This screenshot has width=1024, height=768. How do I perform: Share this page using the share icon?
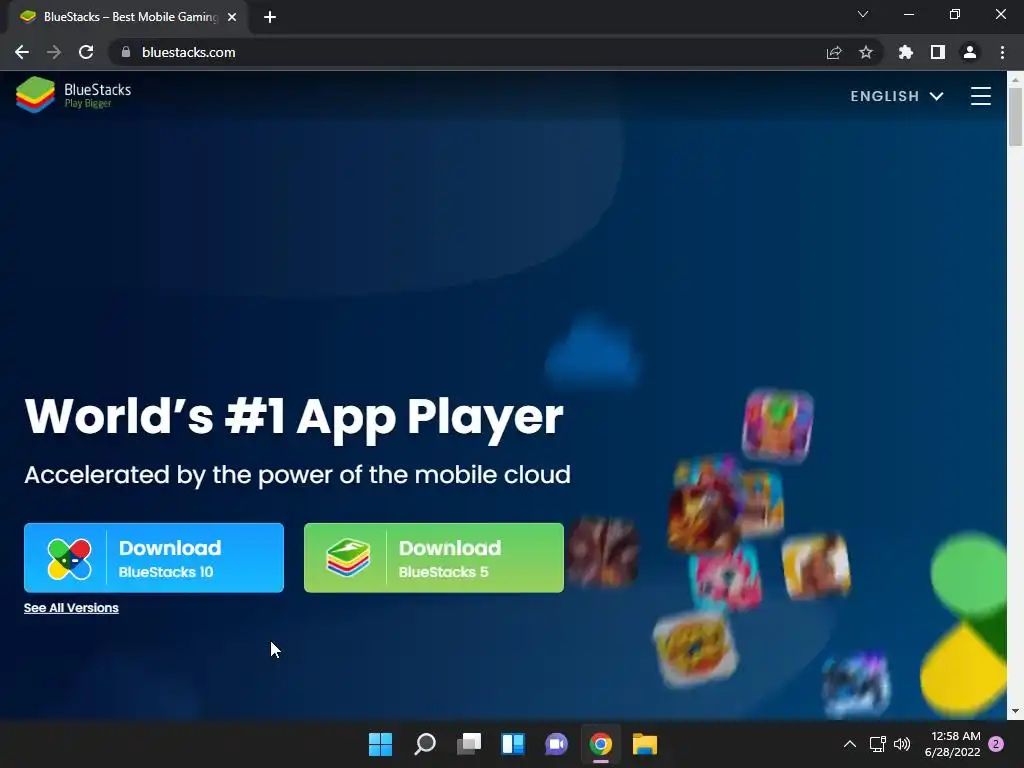834,52
